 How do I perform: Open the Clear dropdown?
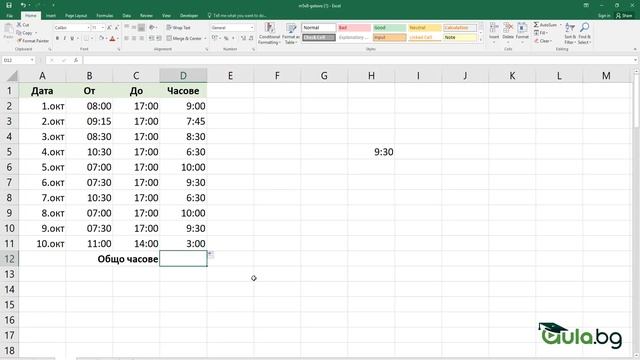click(543, 41)
